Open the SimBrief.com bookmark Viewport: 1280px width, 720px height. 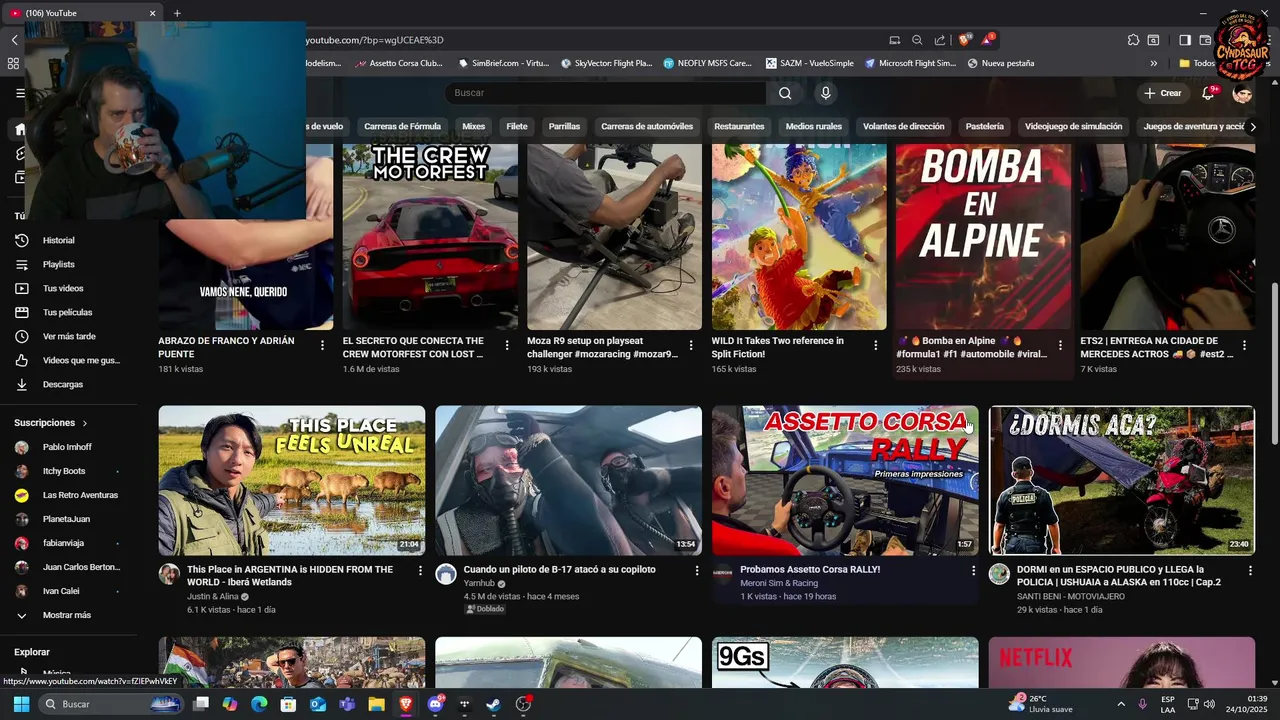pyautogui.click(x=504, y=63)
